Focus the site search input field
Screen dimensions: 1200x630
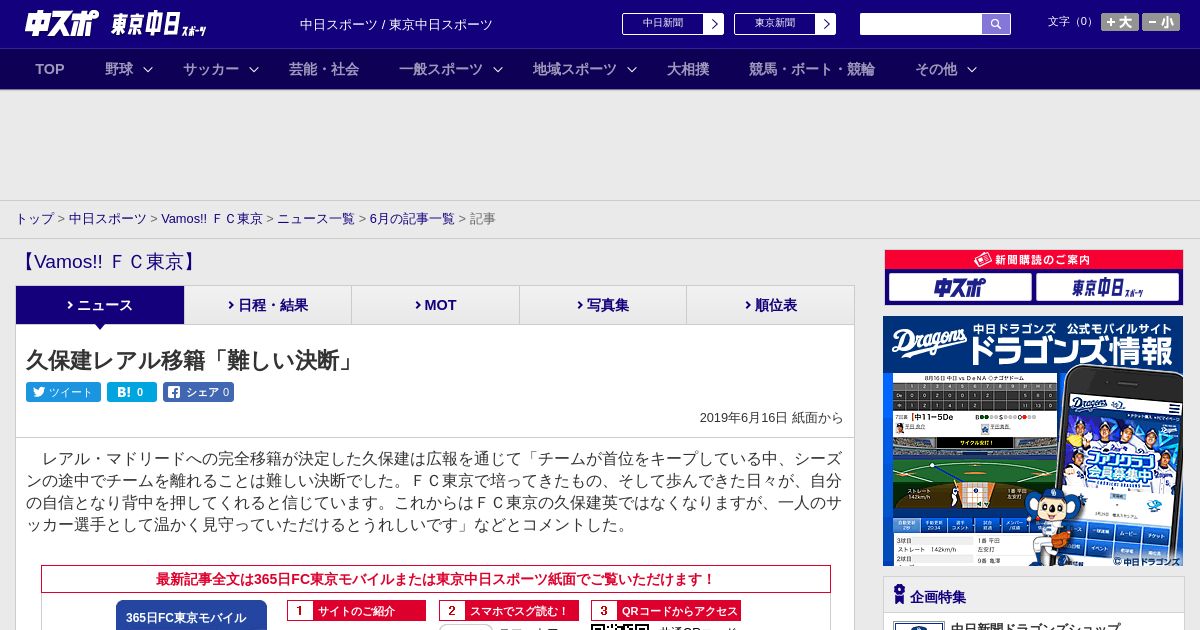pos(921,24)
